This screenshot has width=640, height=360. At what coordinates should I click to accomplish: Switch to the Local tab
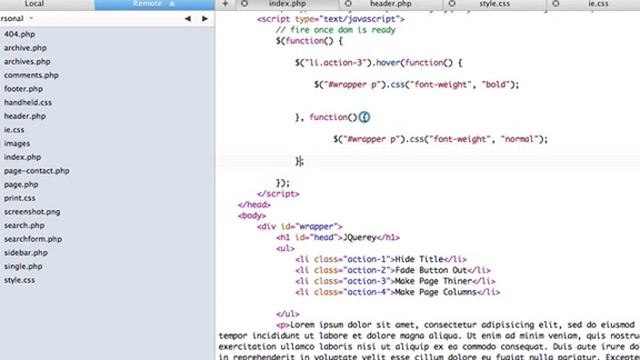point(34,4)
